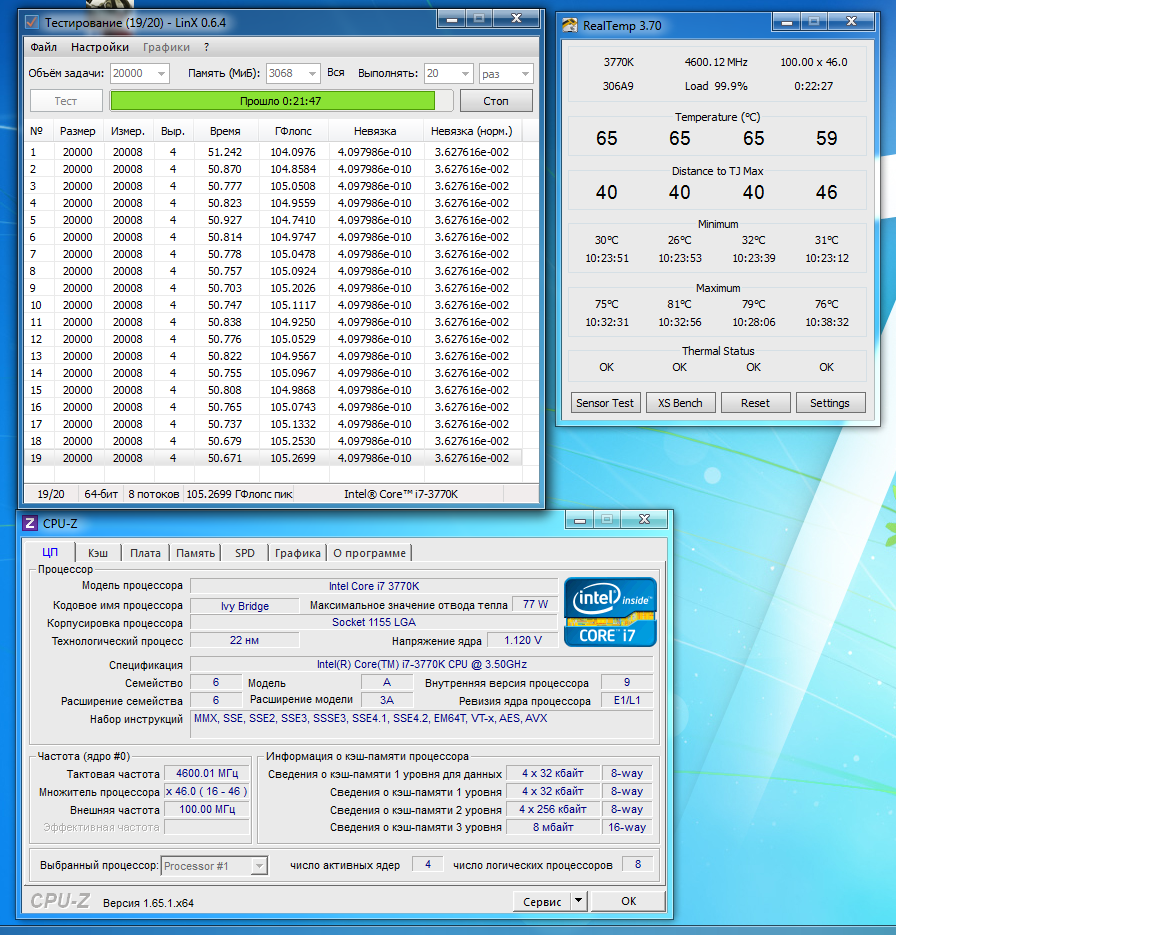Click the 4600.01 МГц clock speed field

pyautogui.click(x=207, y=773)
